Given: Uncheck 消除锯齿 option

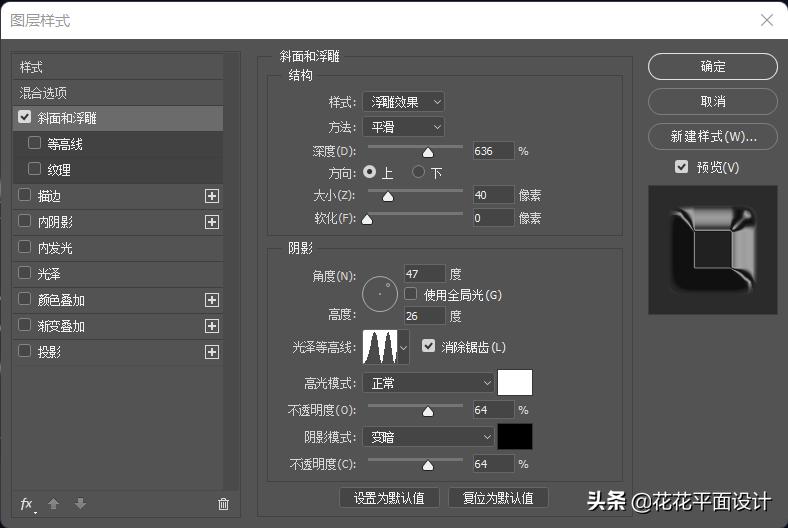Looking at the screenshot, I should click(428, 346).
